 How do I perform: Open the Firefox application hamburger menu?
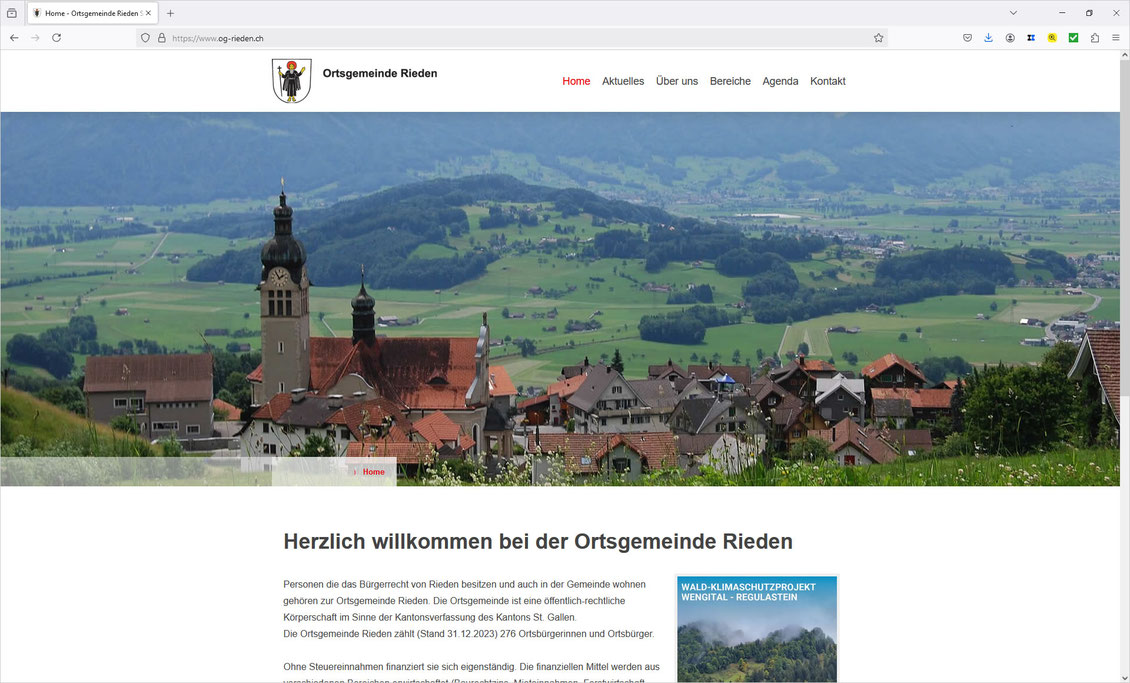pos(1116,38)
